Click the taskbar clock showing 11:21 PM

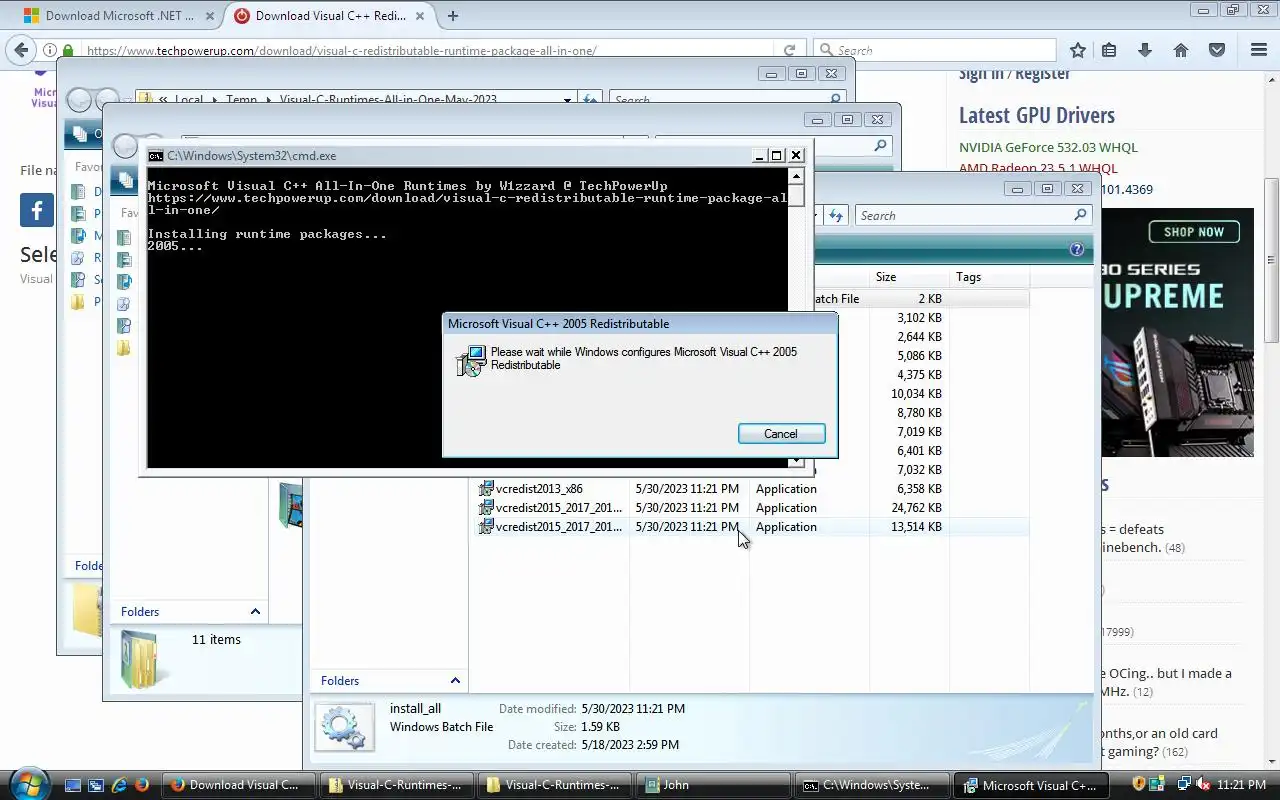(x=1243, y=785)
